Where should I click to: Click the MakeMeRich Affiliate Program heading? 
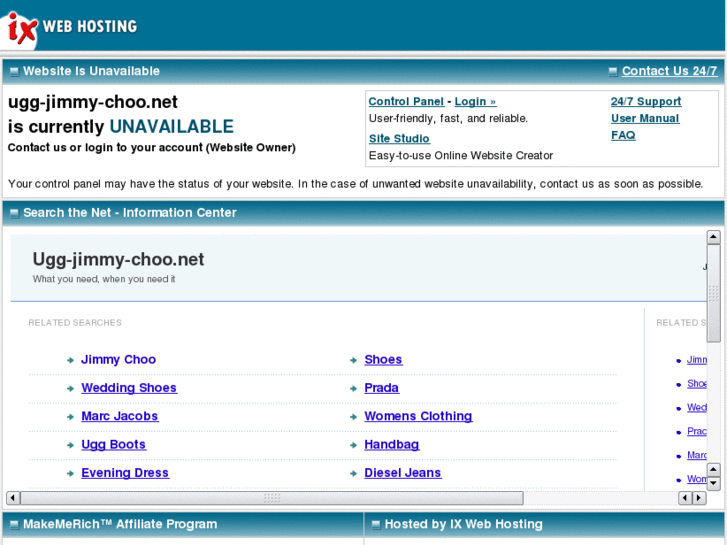pos(120,524)
